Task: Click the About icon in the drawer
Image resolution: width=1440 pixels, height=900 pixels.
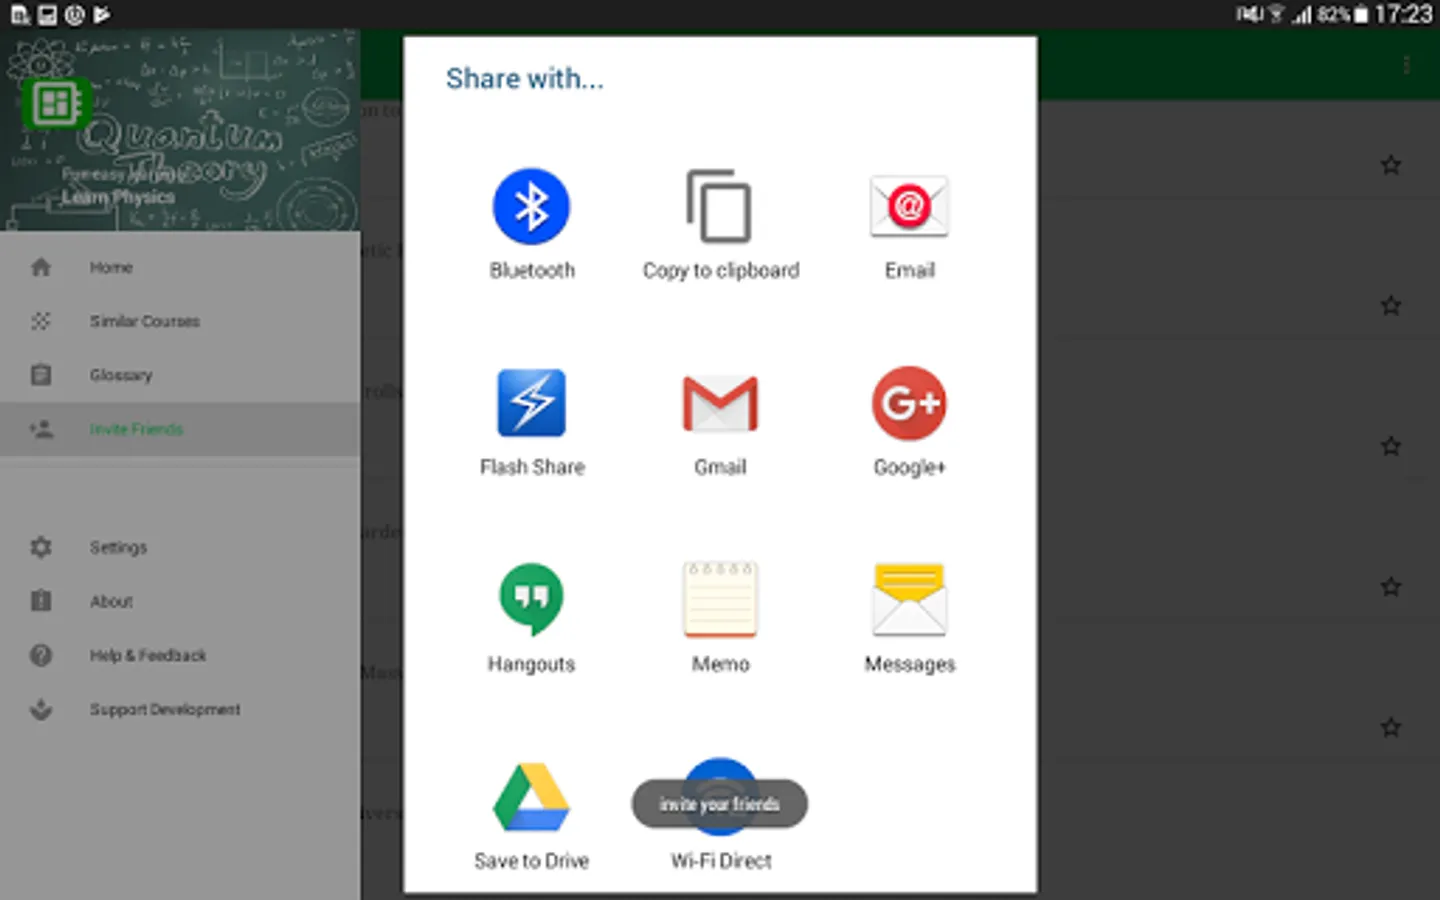Action: coord(41,601)
